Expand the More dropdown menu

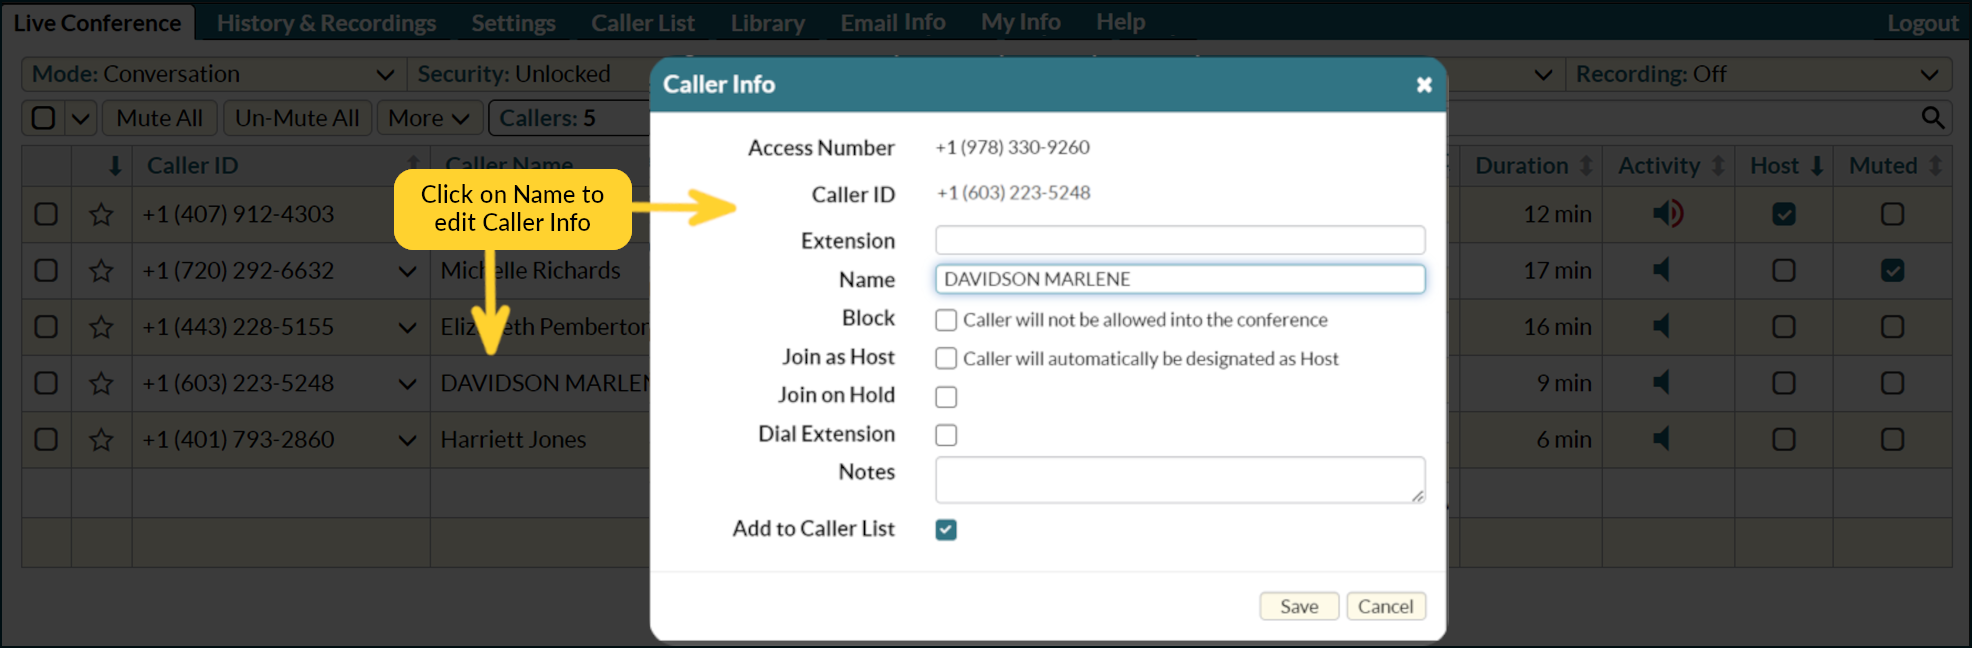pos(430,118)
